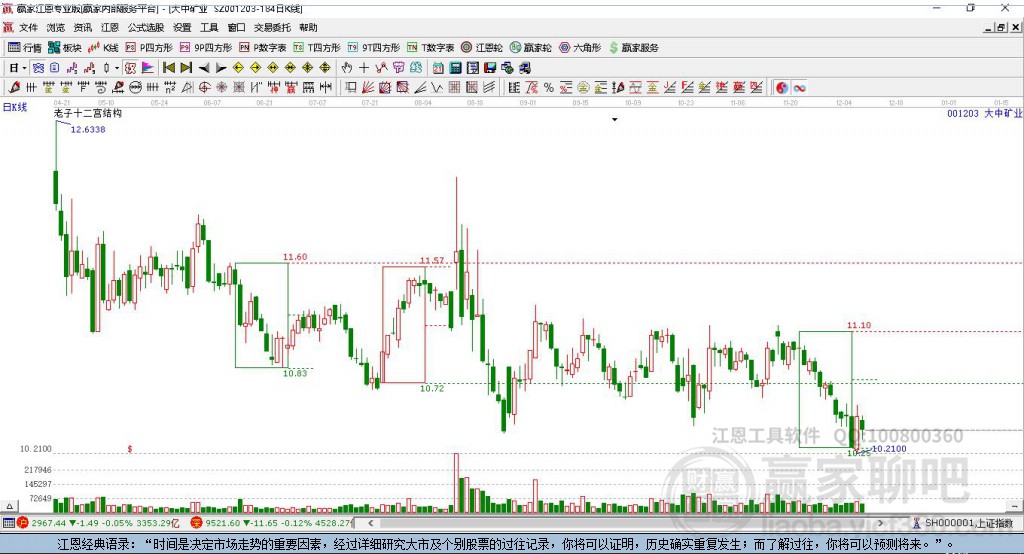Click the 日K线 chart label

point(15,107)
